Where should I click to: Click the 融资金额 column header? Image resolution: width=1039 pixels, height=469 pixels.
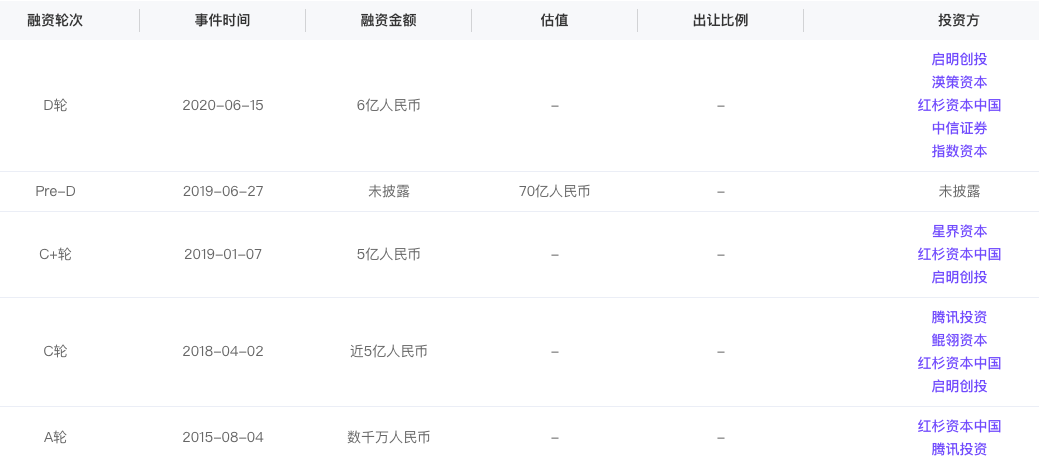(388, 21)
